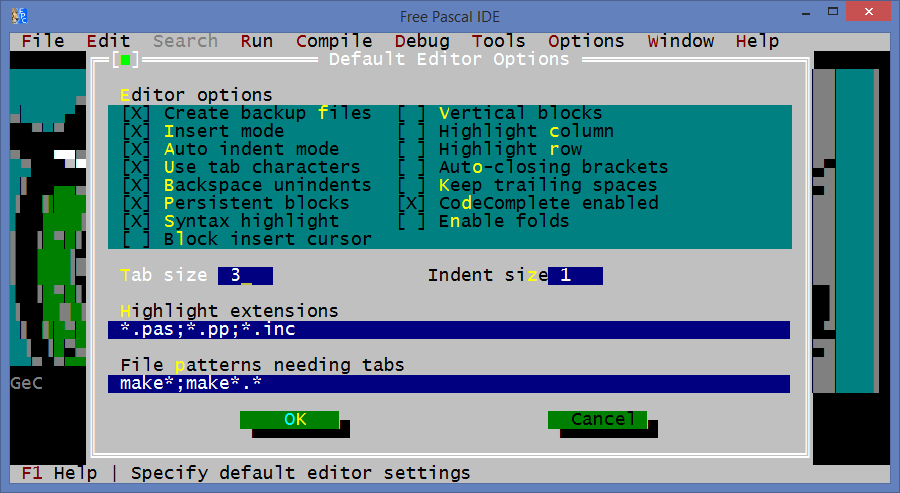Dismiss dialog with the Cancel button
This screenshot has height=493, width=900.
click(598, 420)
